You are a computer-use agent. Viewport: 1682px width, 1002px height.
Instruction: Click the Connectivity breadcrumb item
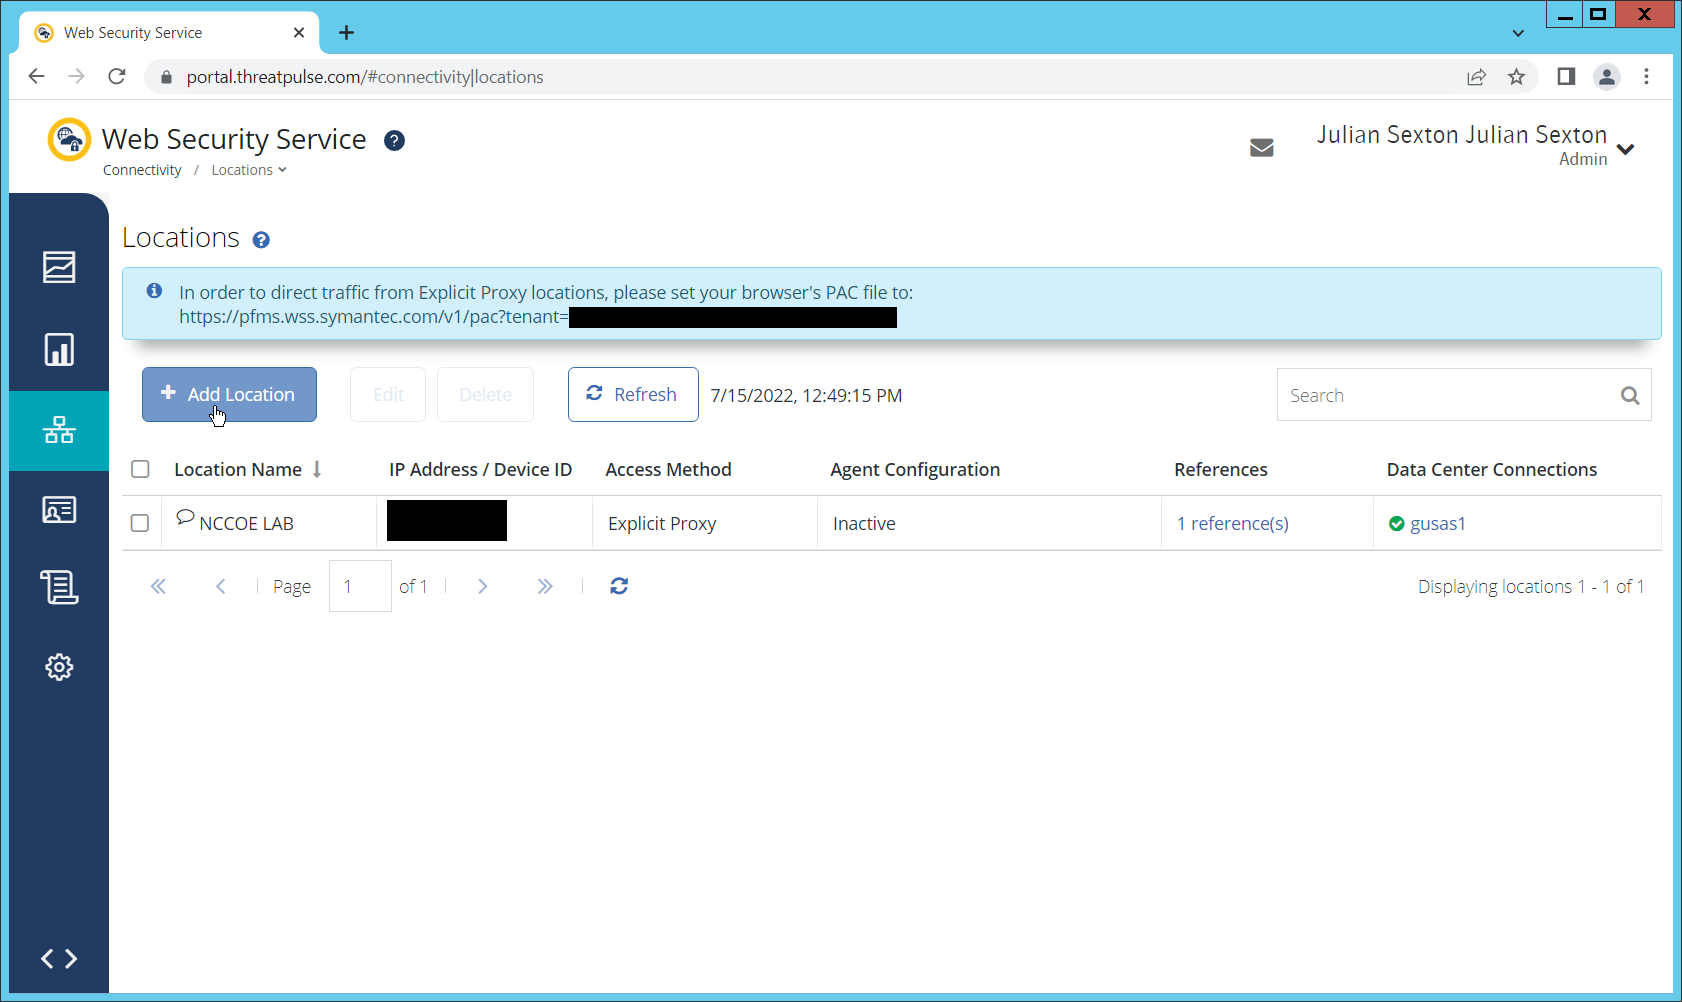(142, 170)
